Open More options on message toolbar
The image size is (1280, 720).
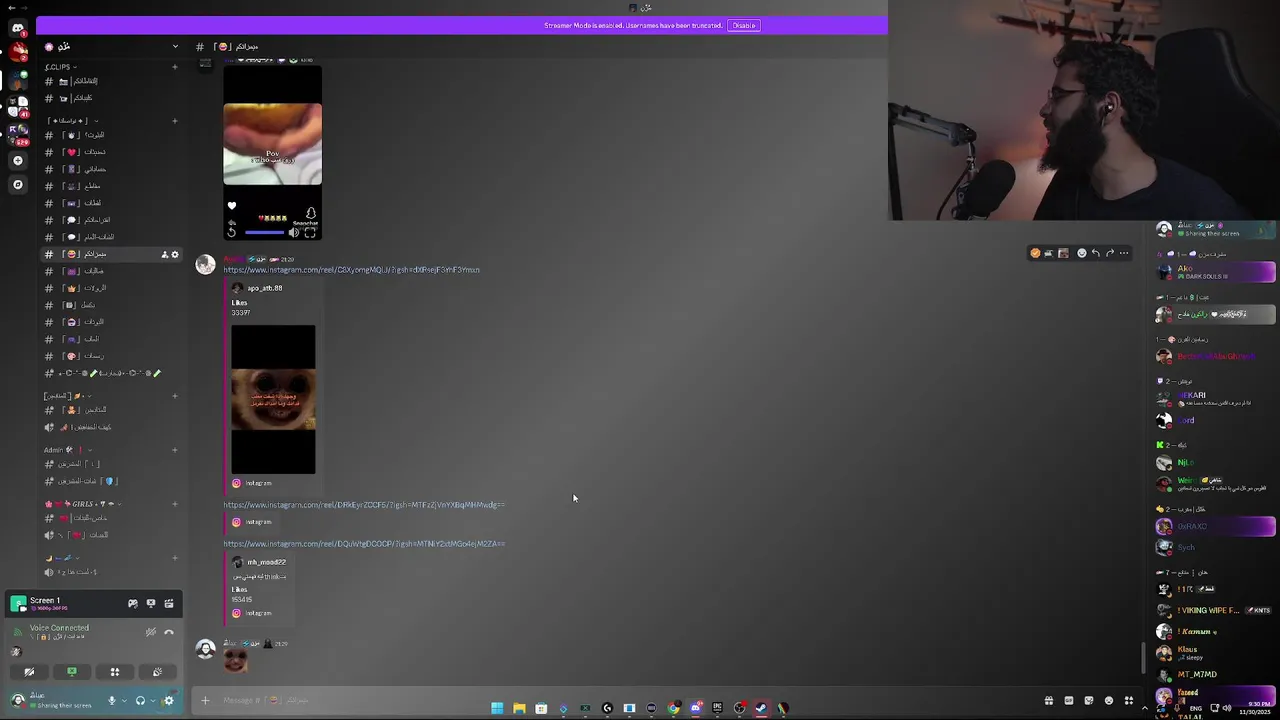(1124, 253)
